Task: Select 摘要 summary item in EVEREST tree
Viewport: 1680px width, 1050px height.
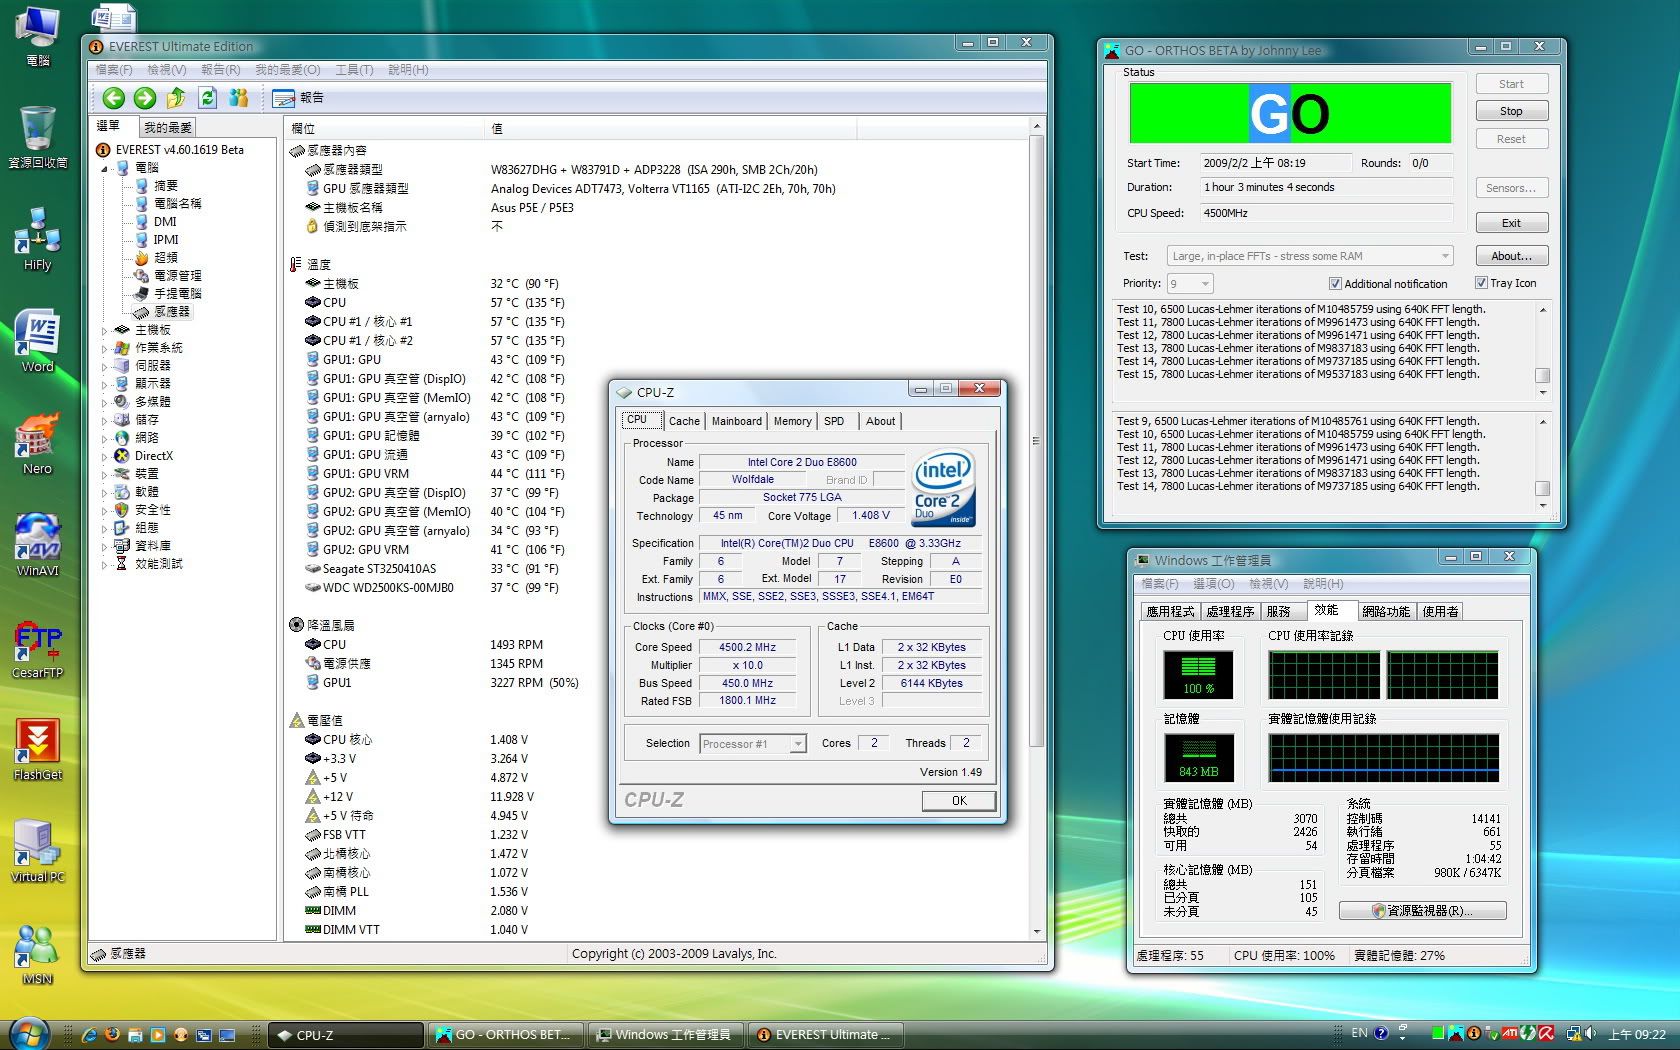Action: (x=165, y=186)
